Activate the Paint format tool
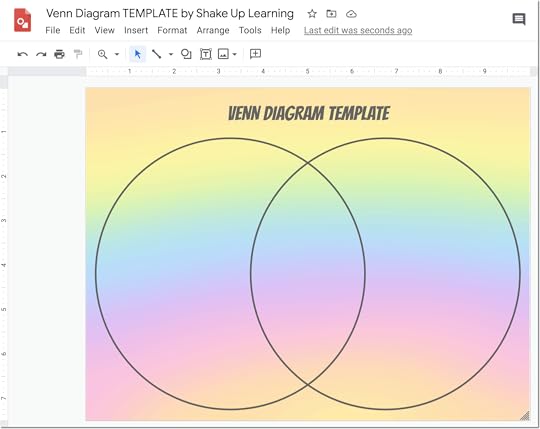The image size is (540, 429). [78, 54]
